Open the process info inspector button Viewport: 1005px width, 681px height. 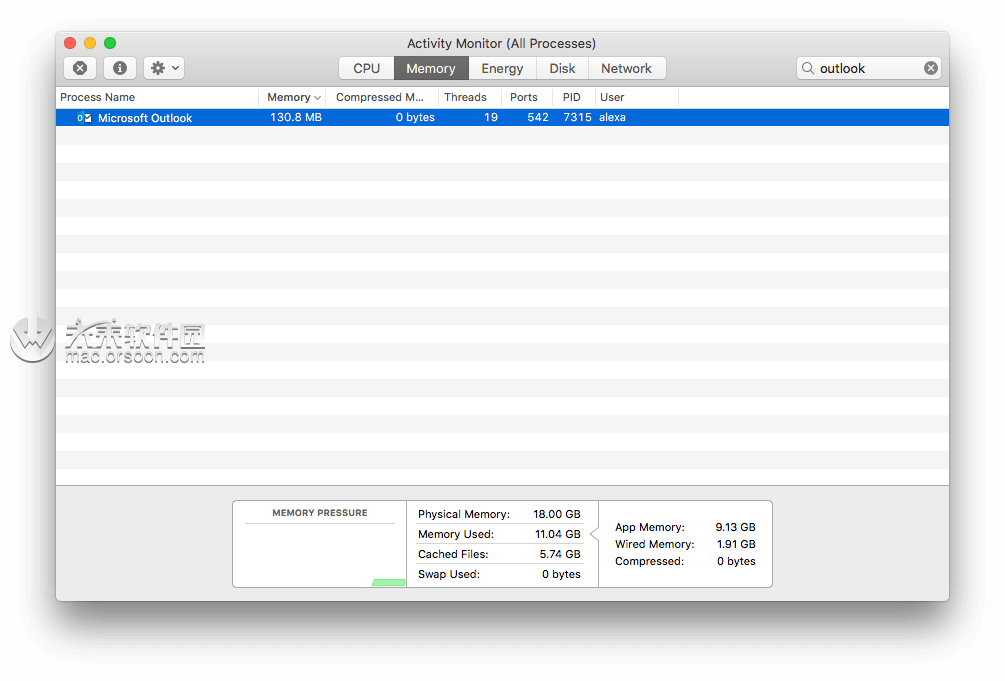tap(120, 68)
